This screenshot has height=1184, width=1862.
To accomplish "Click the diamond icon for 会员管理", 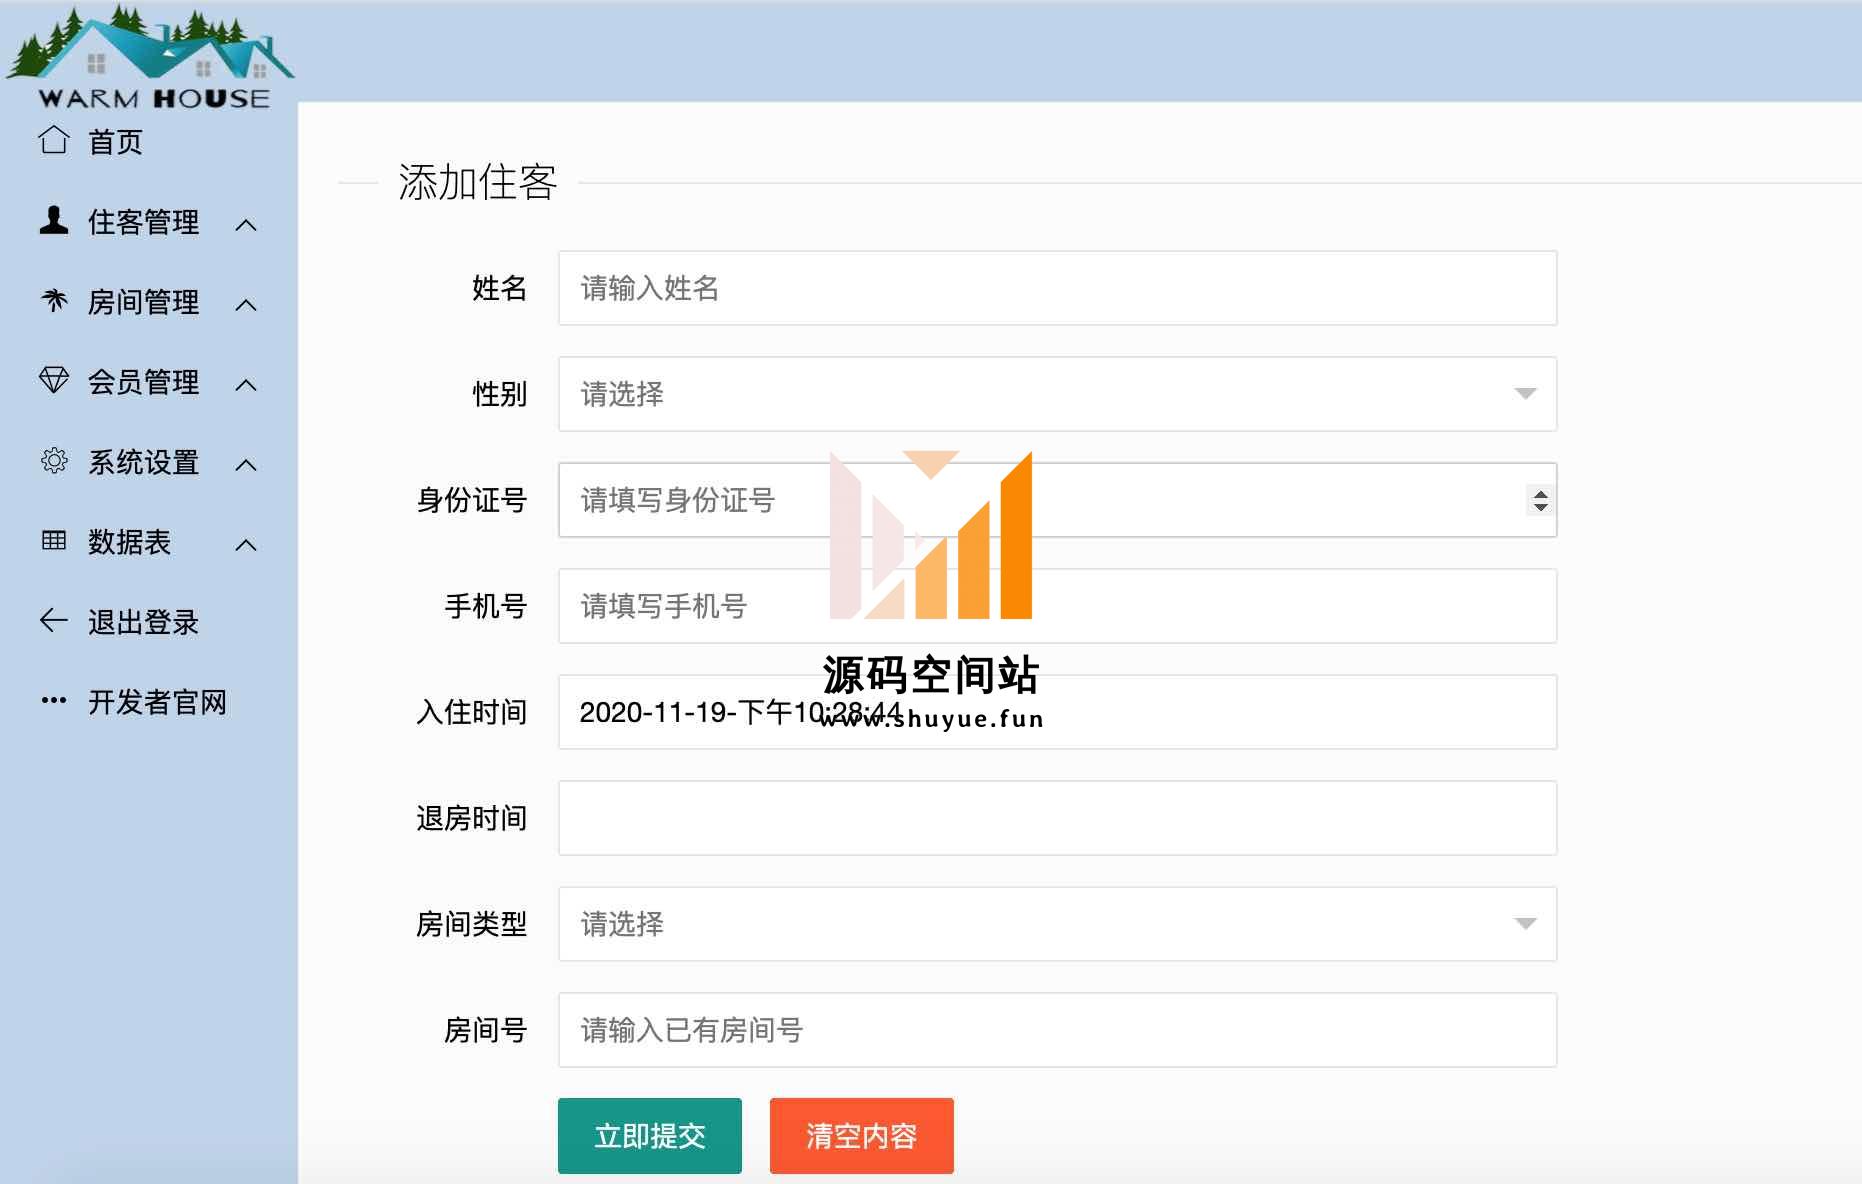I will 54,380.
